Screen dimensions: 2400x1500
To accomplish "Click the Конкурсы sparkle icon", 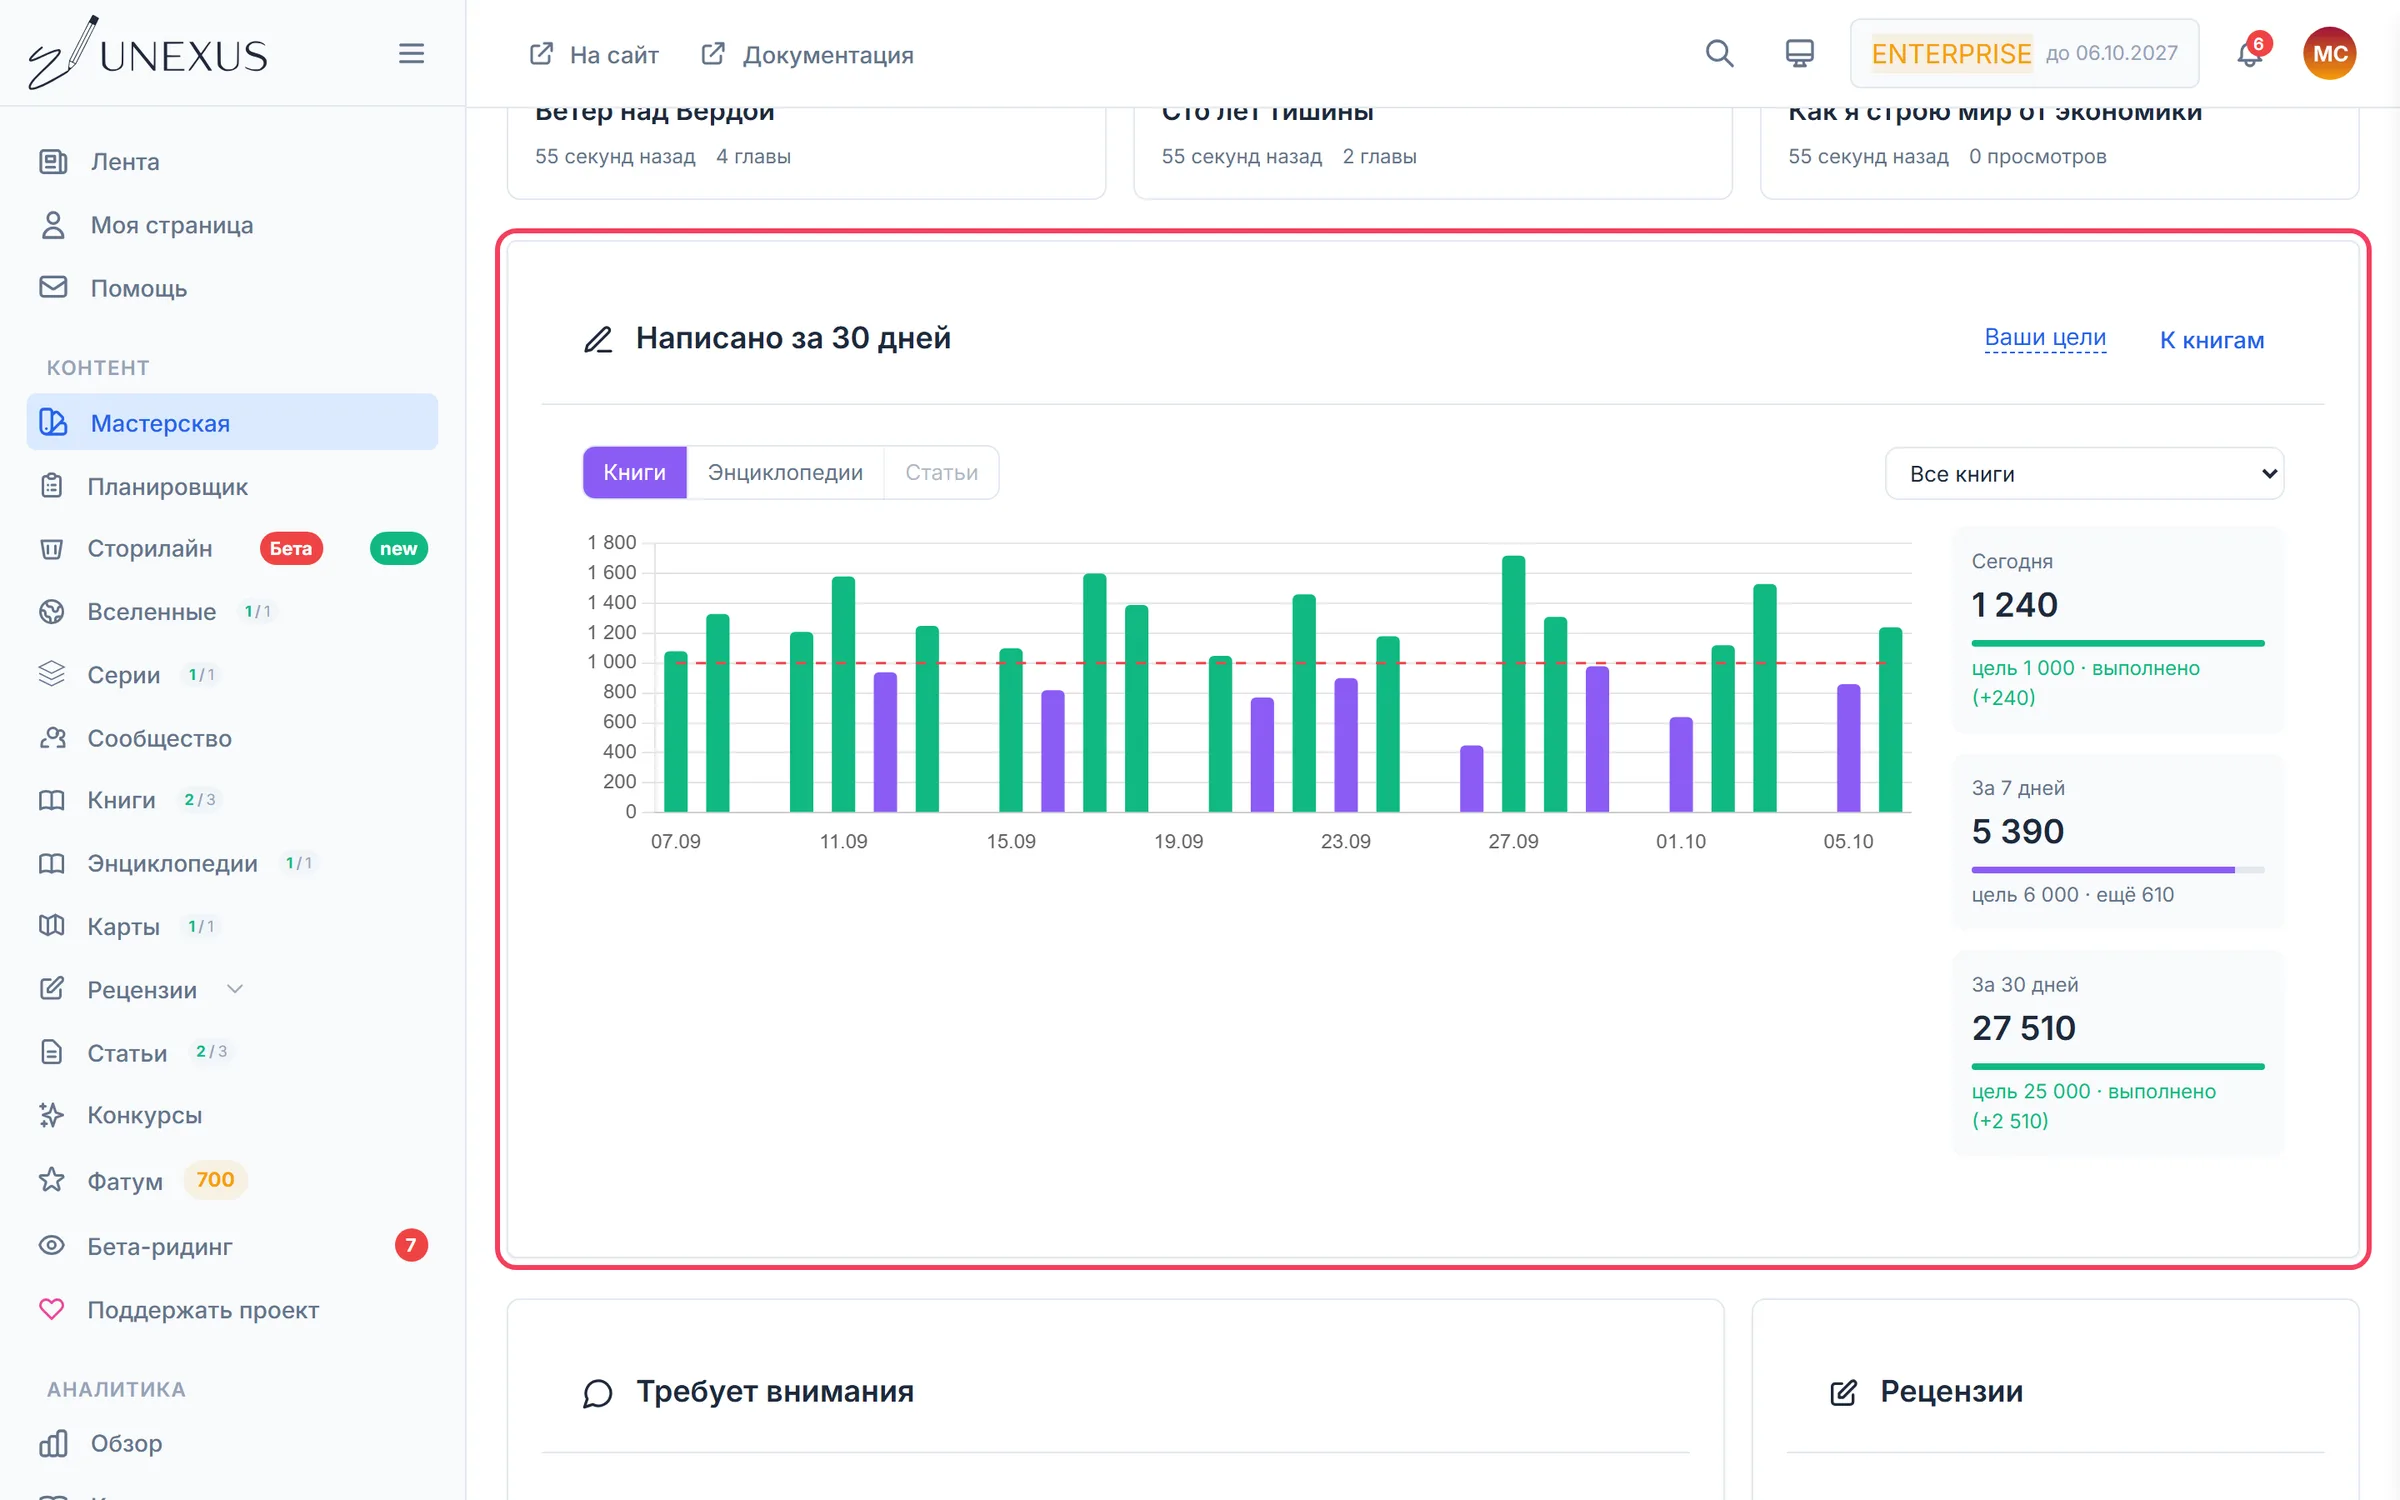I will pyautogui.click(x=52, y=1115).
